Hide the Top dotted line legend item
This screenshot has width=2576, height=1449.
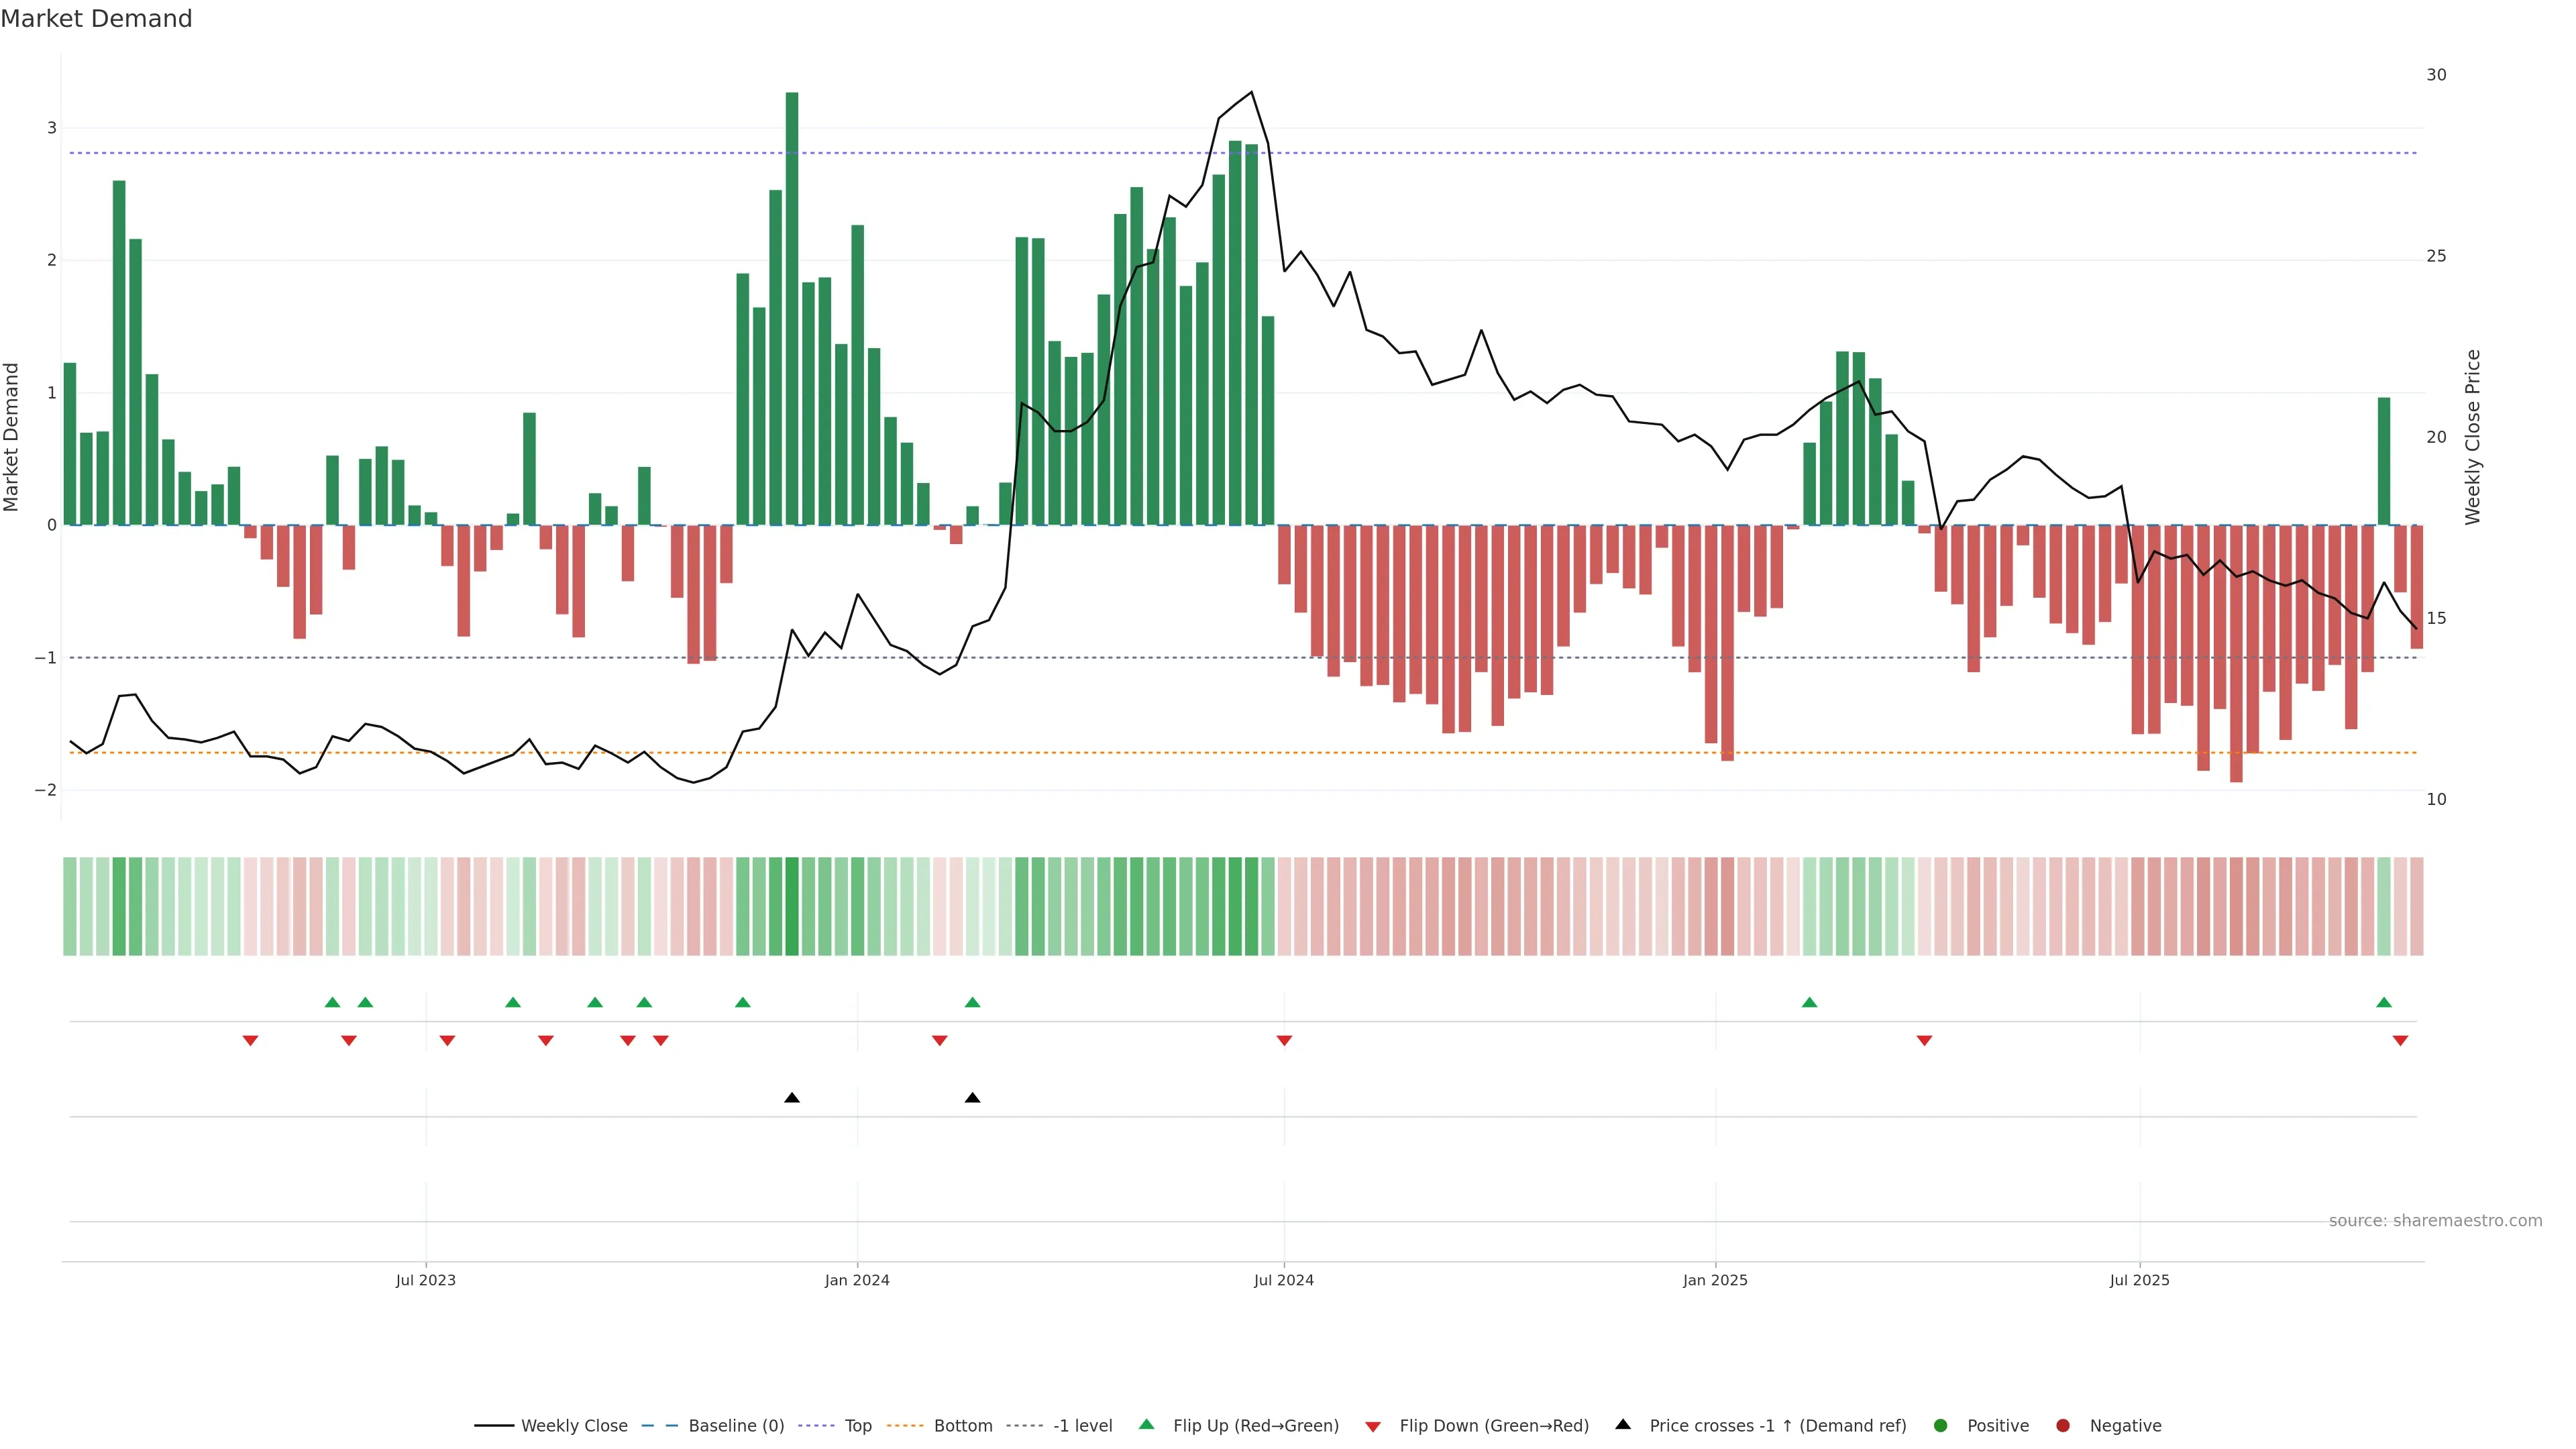click(x=857, y=1426)
